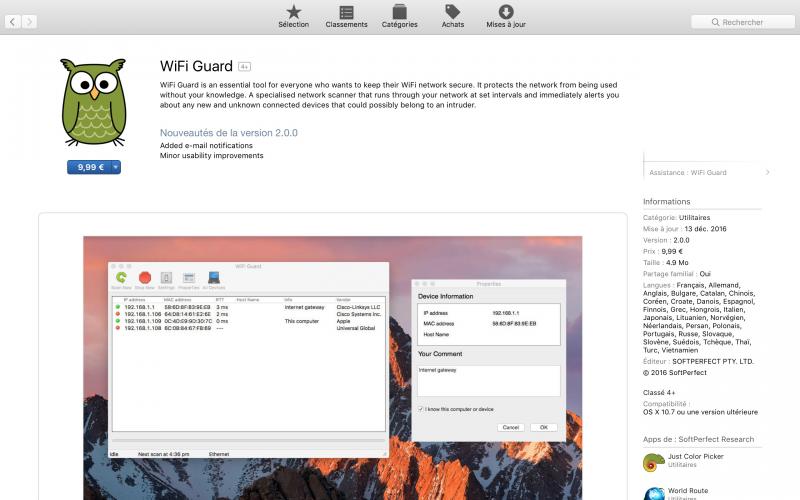Go back with the left arrow button

point(12,21)
